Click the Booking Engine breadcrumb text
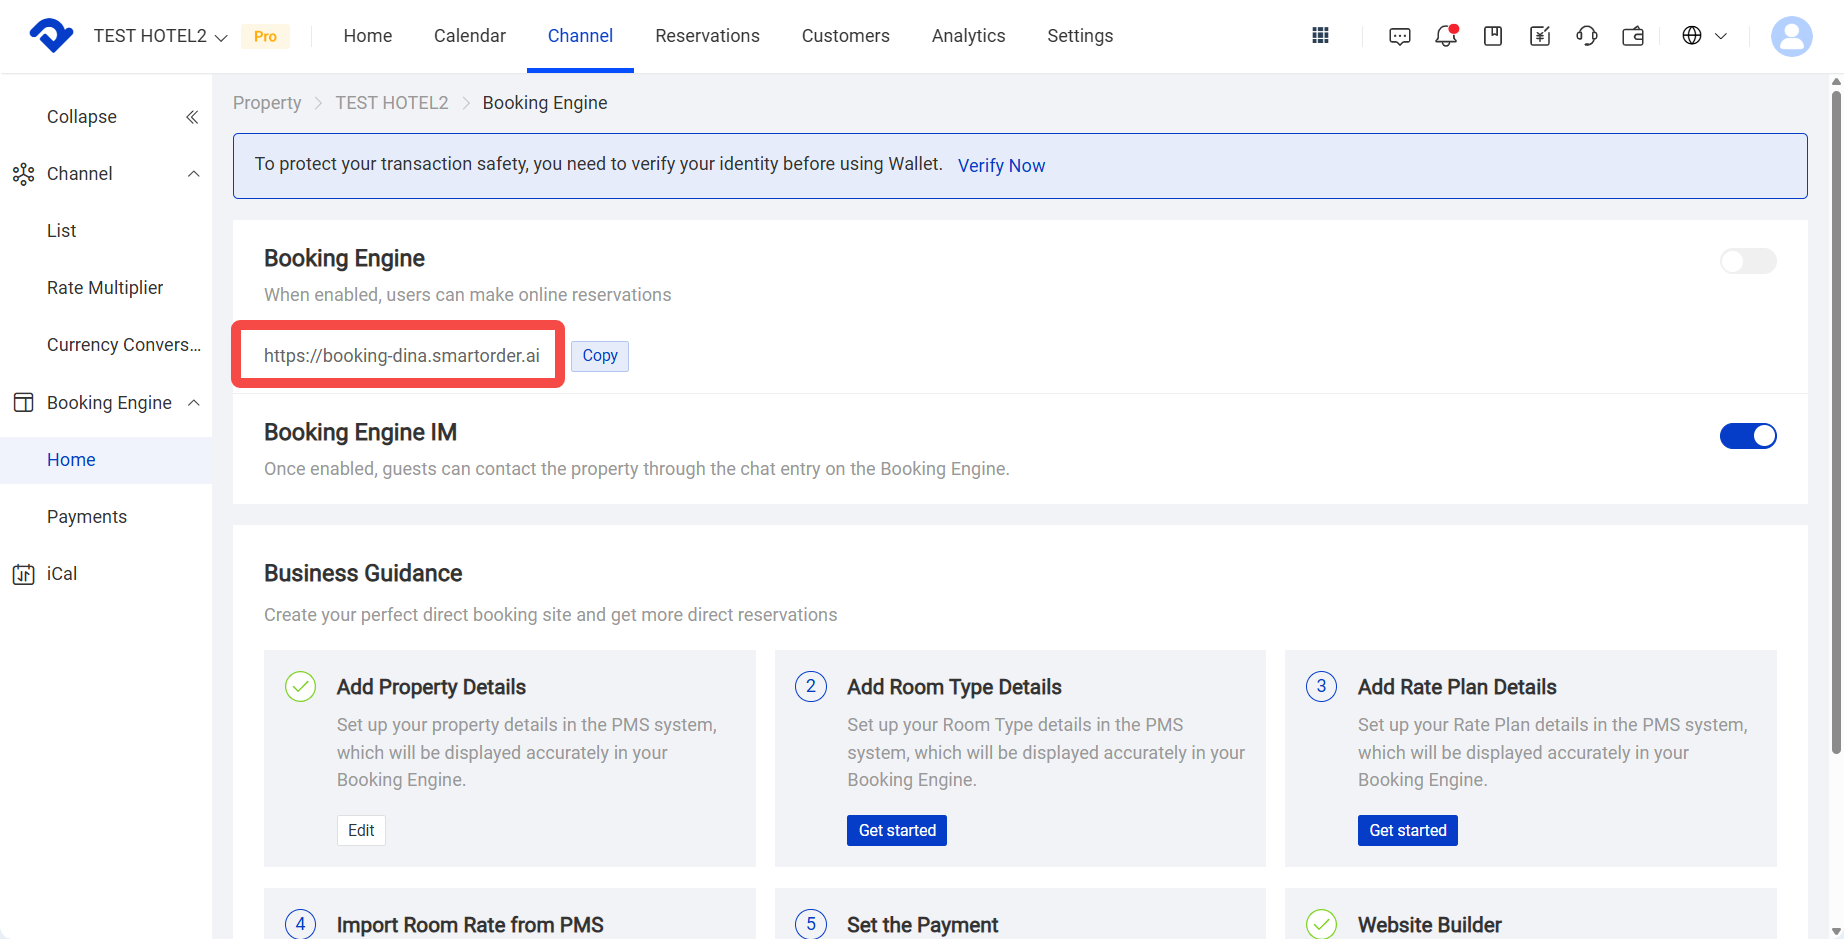1844x939 pixels. click(x=545, y=103)
